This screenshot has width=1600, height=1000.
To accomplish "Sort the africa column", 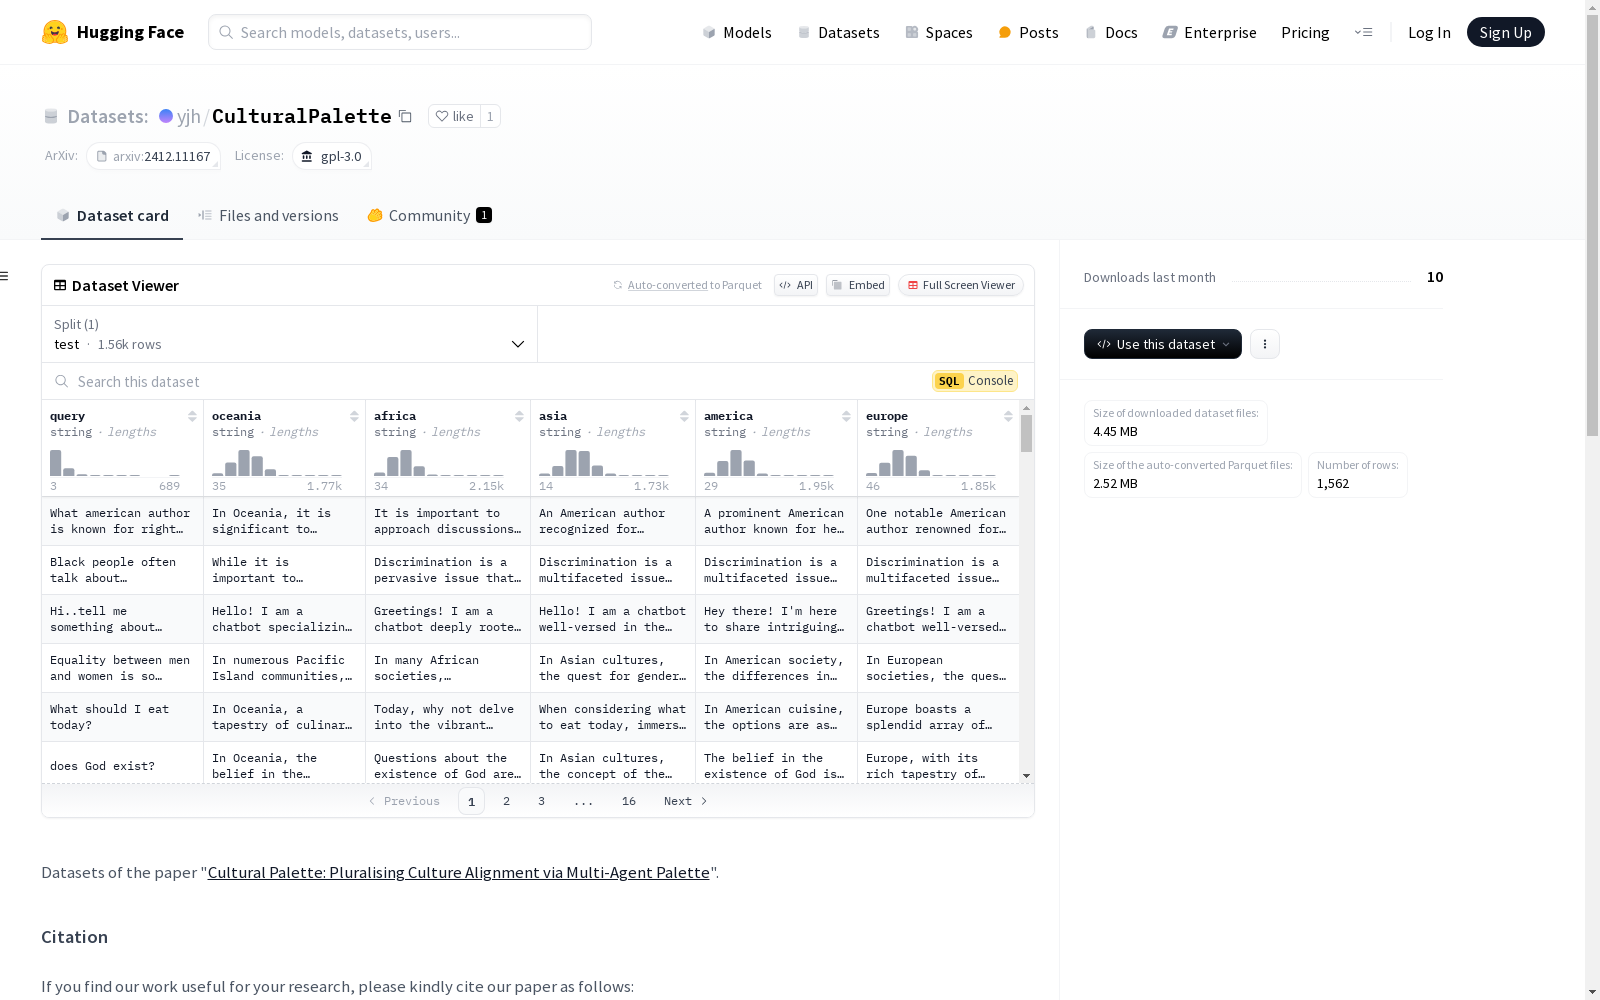I will tap(519, 416).
